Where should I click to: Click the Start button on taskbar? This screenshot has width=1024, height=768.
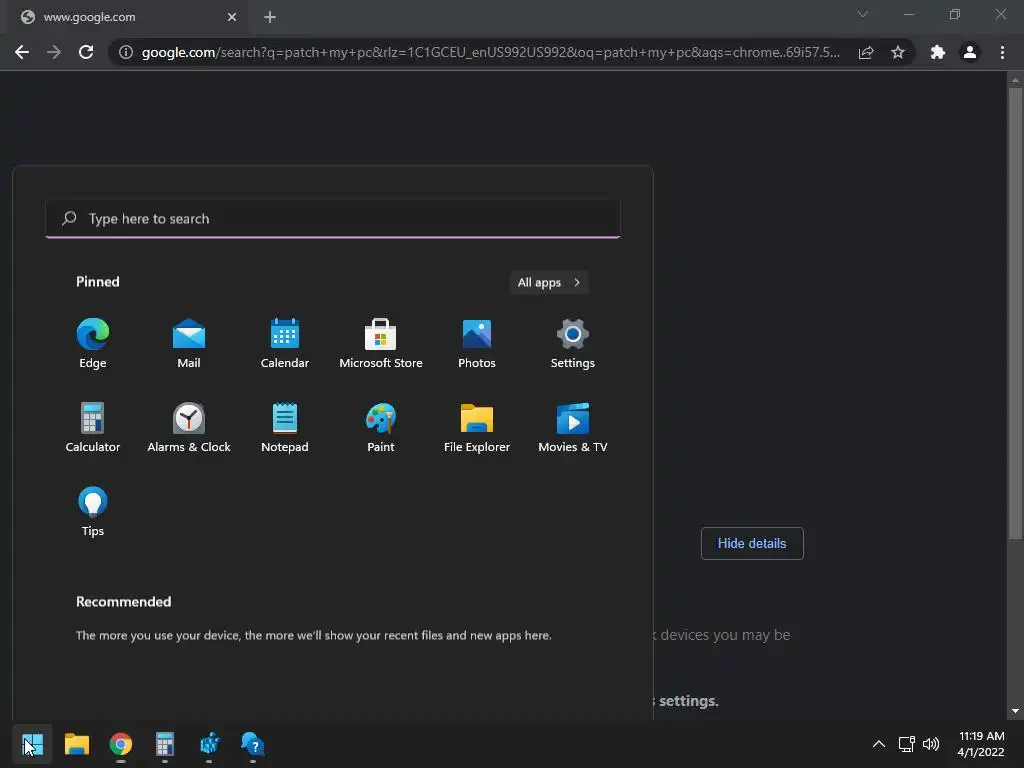33,744
